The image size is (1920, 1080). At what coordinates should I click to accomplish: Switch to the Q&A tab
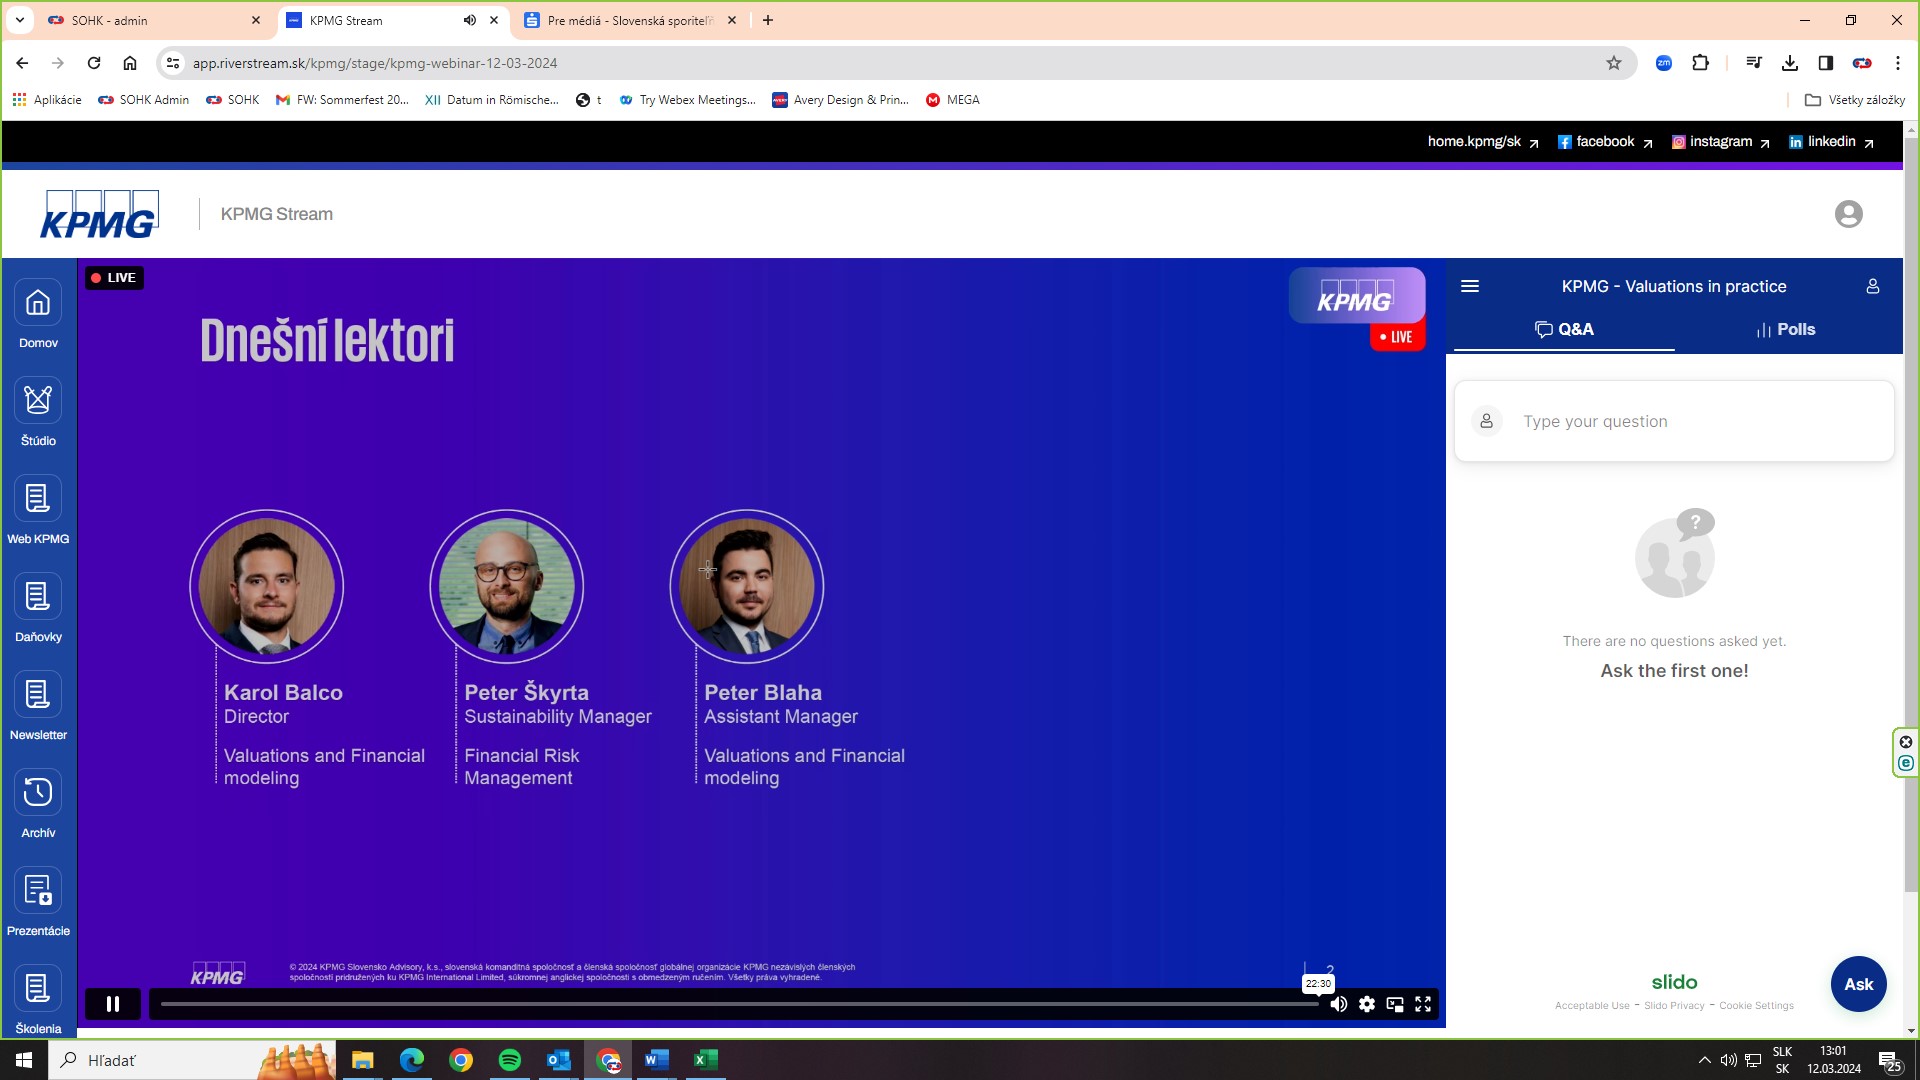click(x=1564, y=329)
